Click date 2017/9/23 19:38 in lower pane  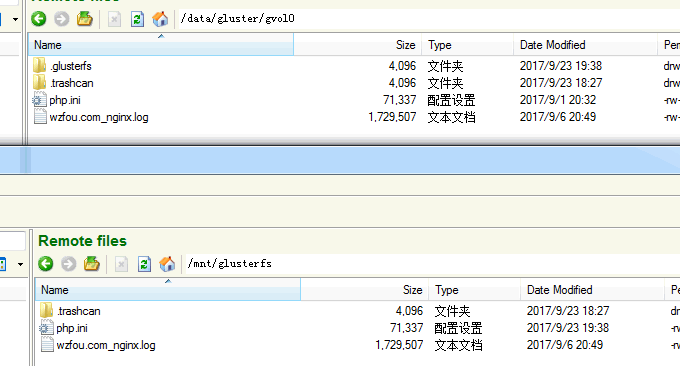pyautogui.click(x=568, y=328)
